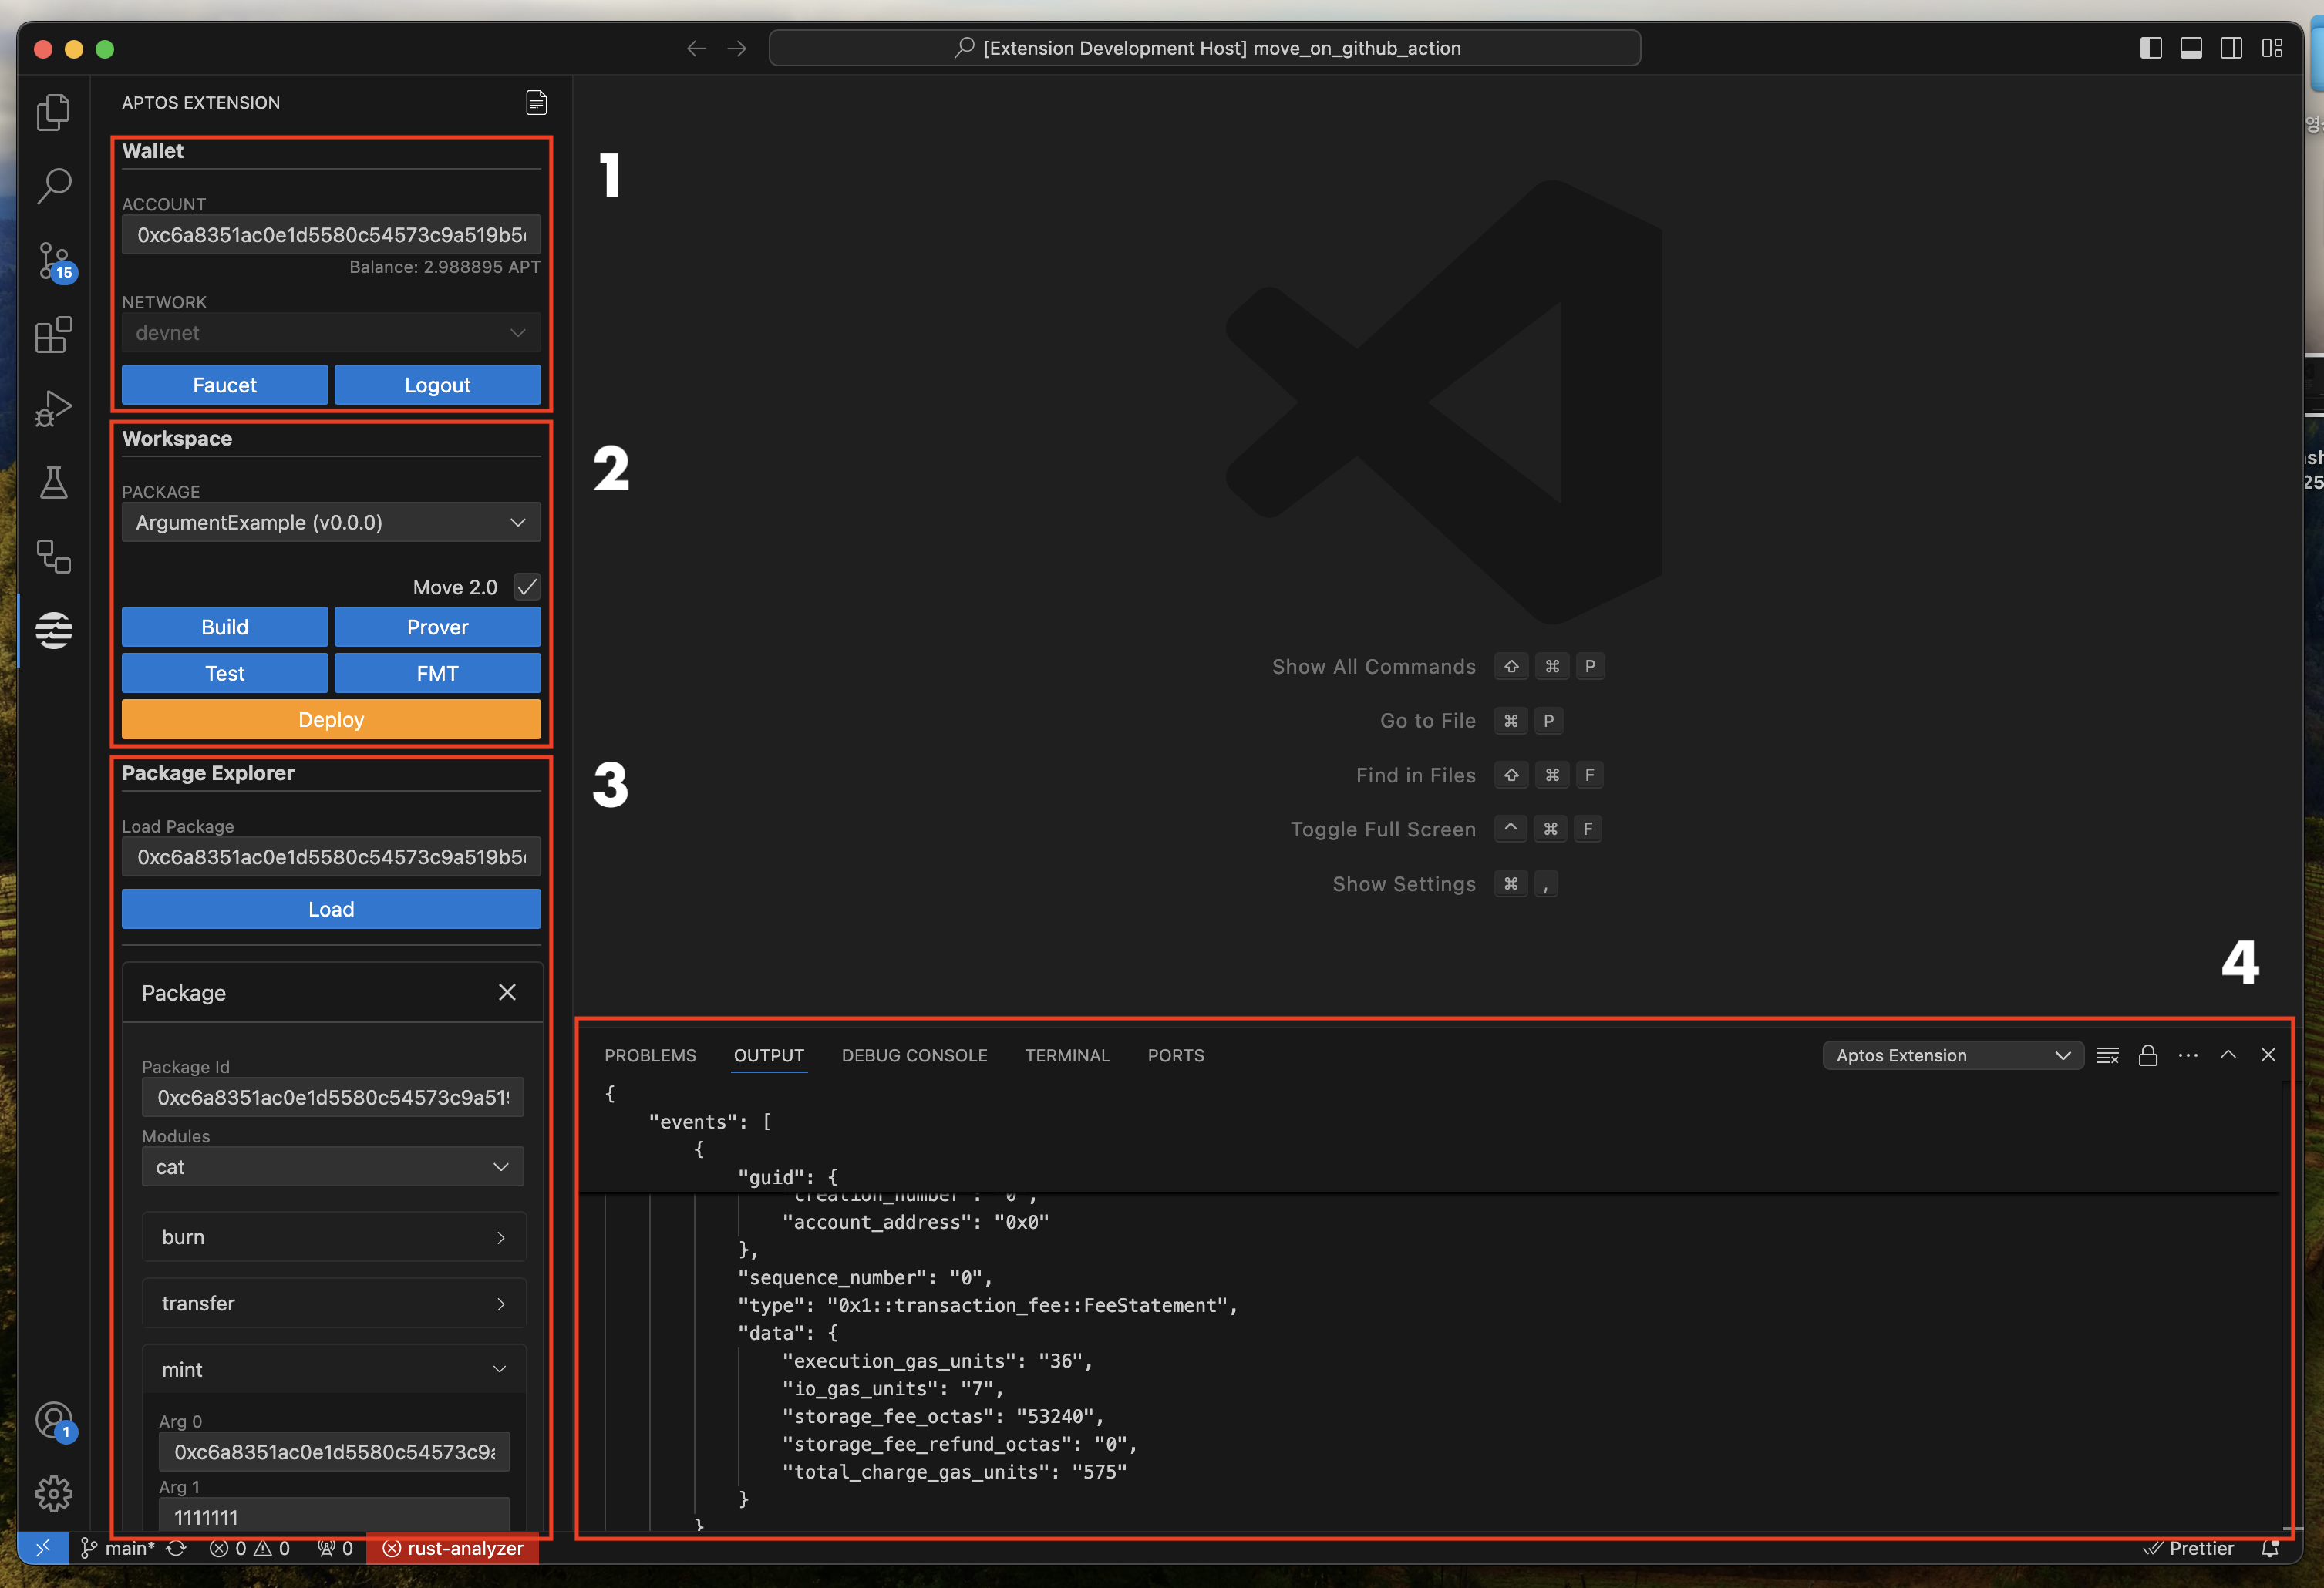The height and width of the screenshot is (1588, 2324).
Task: Switch to the DEBUG CONSOLE tab
Action: [x=914, y=1055]
